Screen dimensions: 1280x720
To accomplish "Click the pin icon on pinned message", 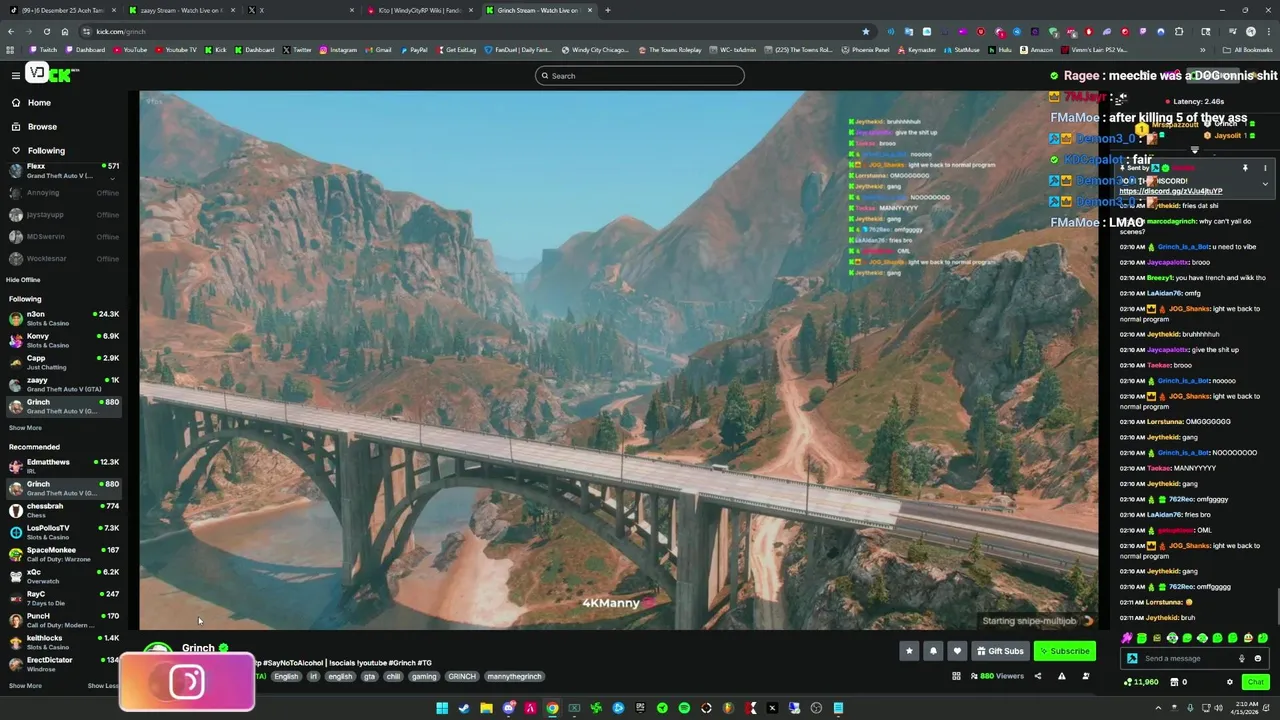I will pyautogui.click(x=1245, y=168).
